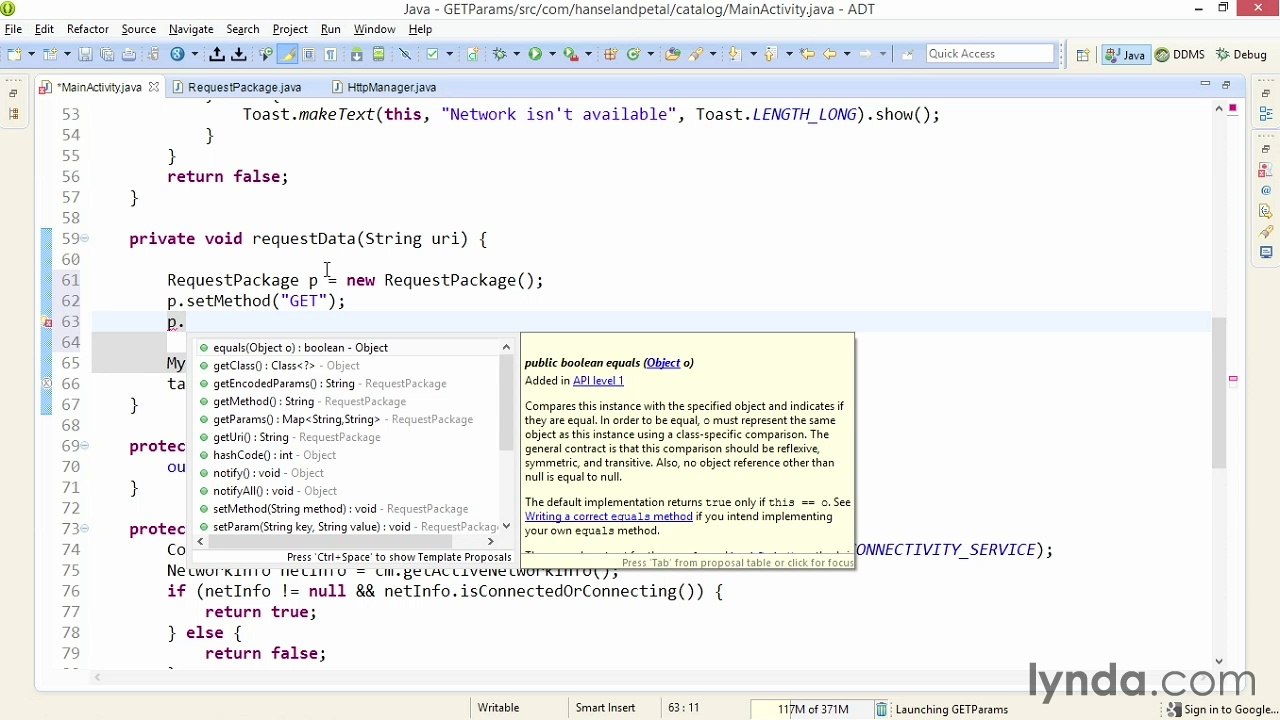
Task: Click the Save All icon in toolbar
Action: pos(107,54)
